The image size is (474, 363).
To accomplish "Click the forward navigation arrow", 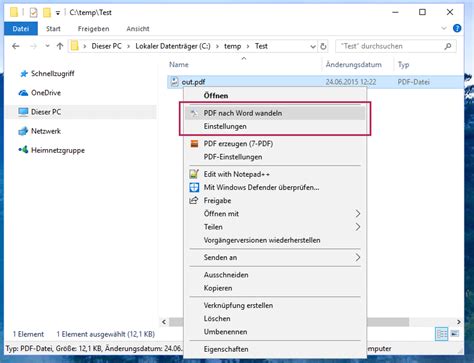I will coord(33,46).
